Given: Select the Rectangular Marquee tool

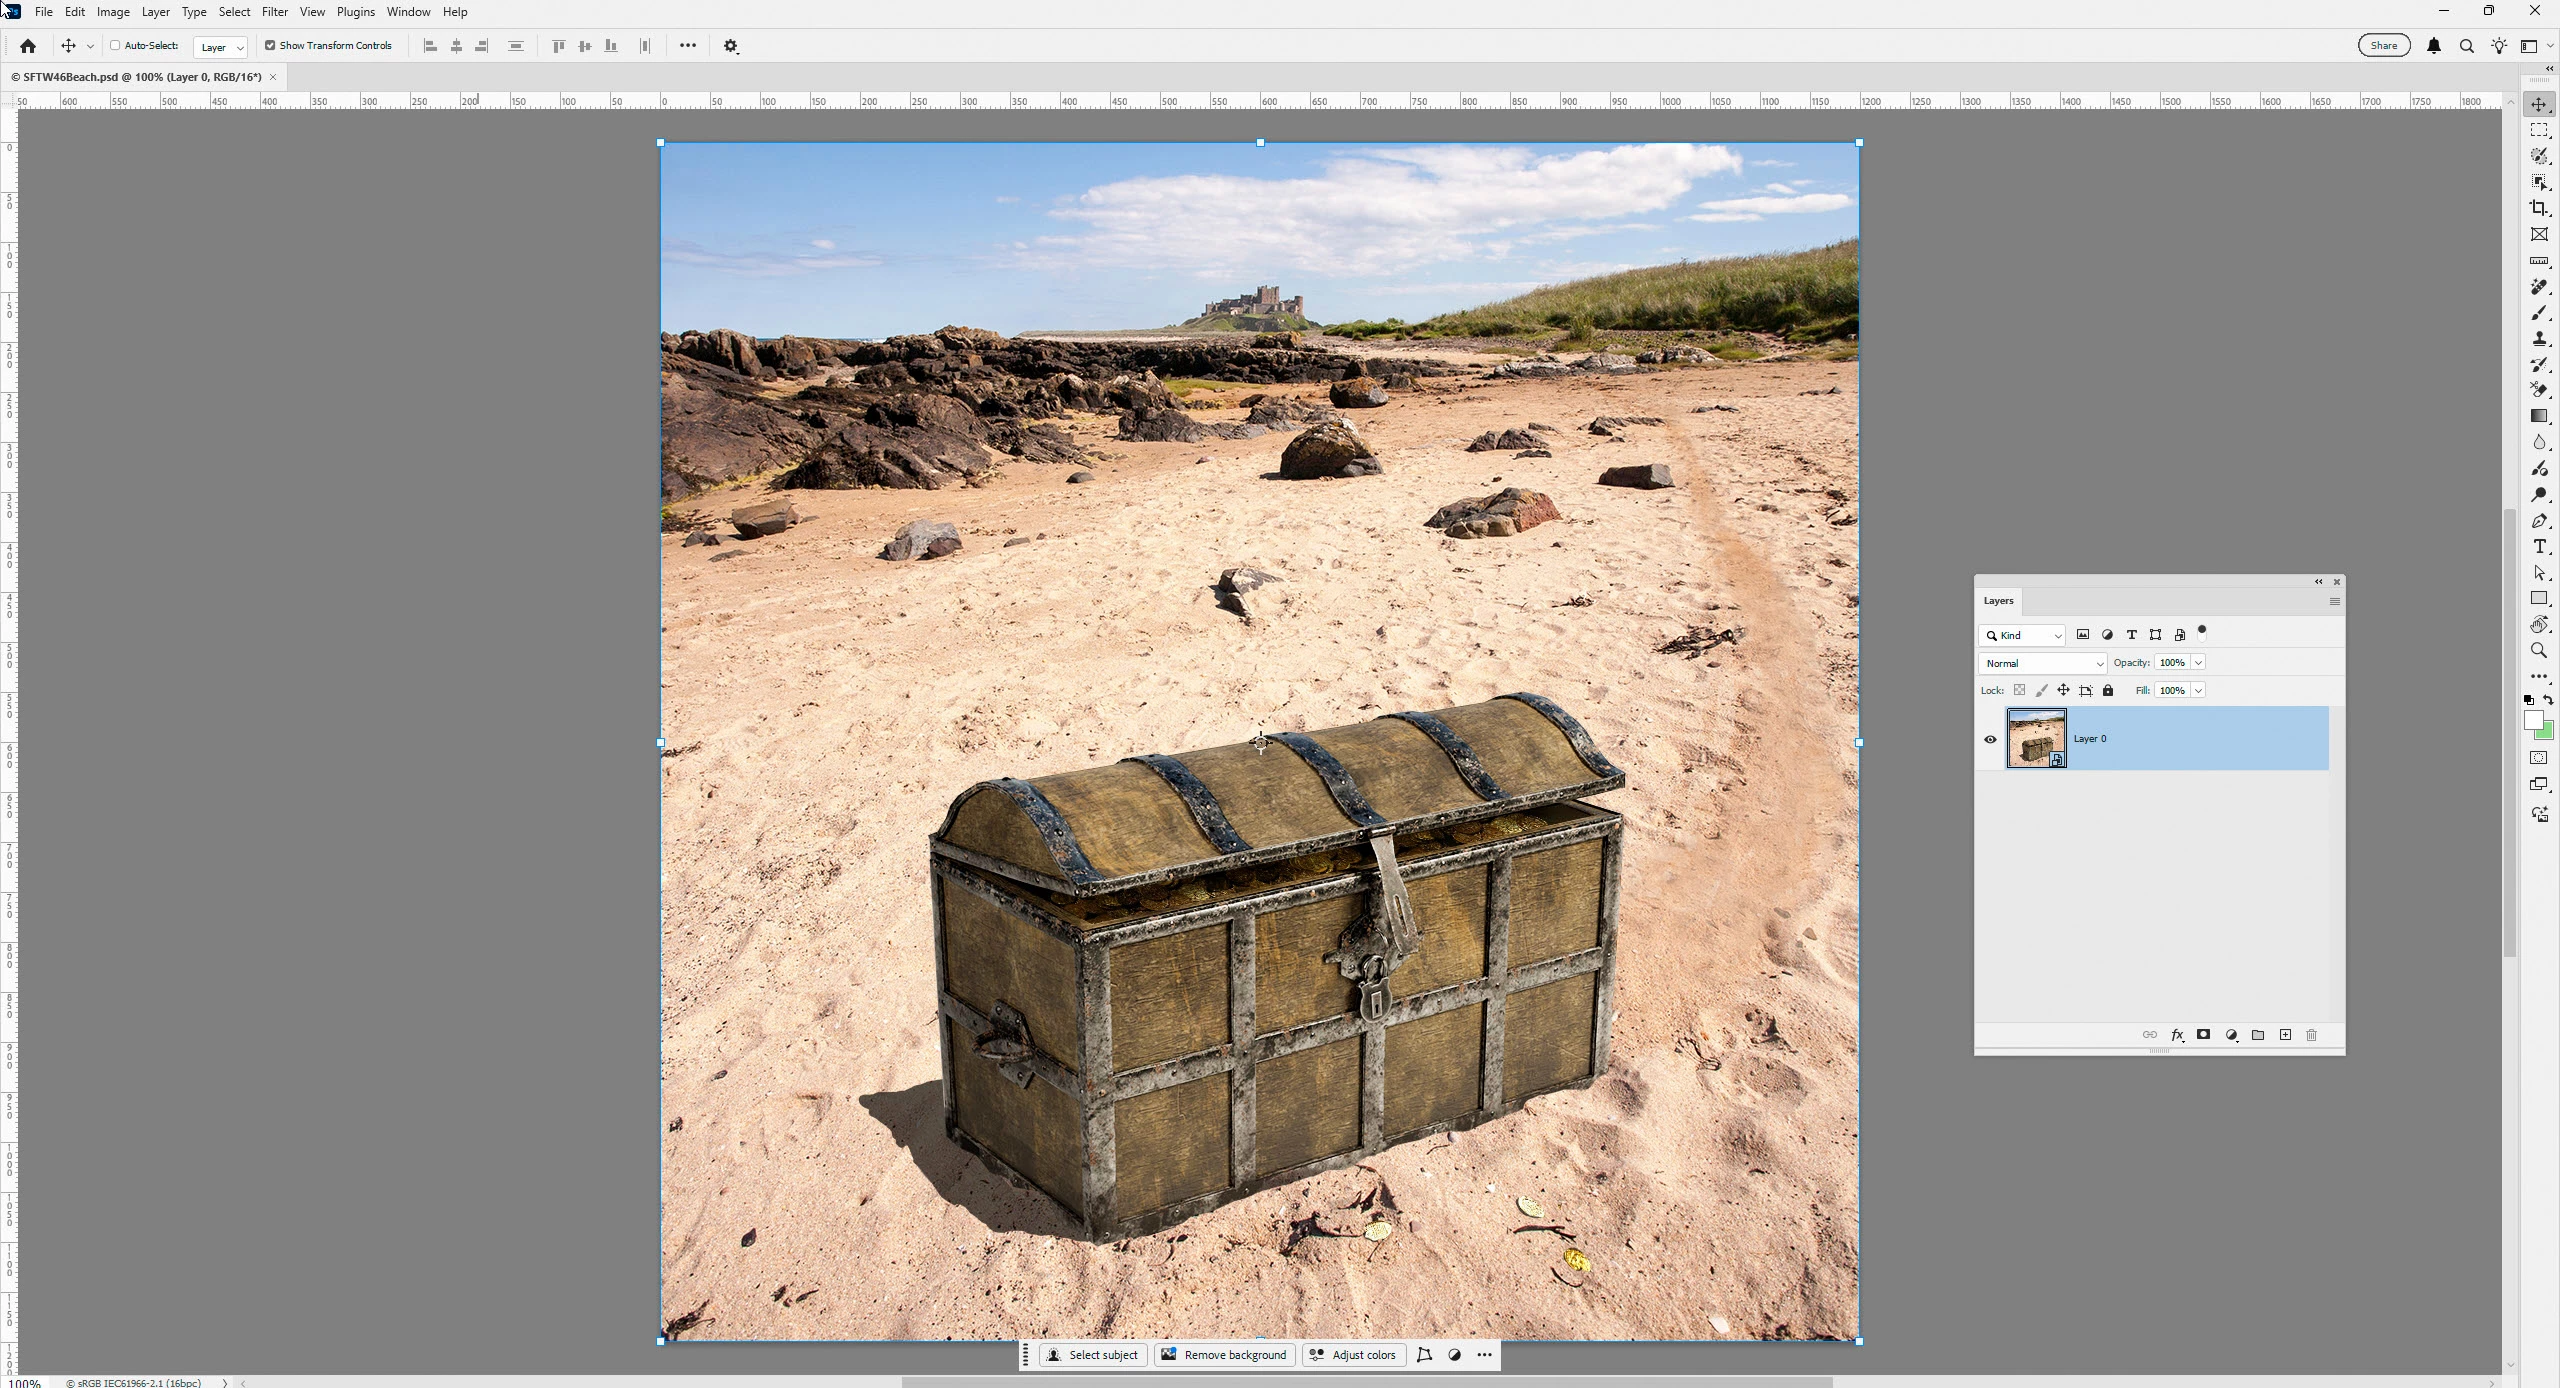Looking at the screenshot, I should tap(2539, 130).
